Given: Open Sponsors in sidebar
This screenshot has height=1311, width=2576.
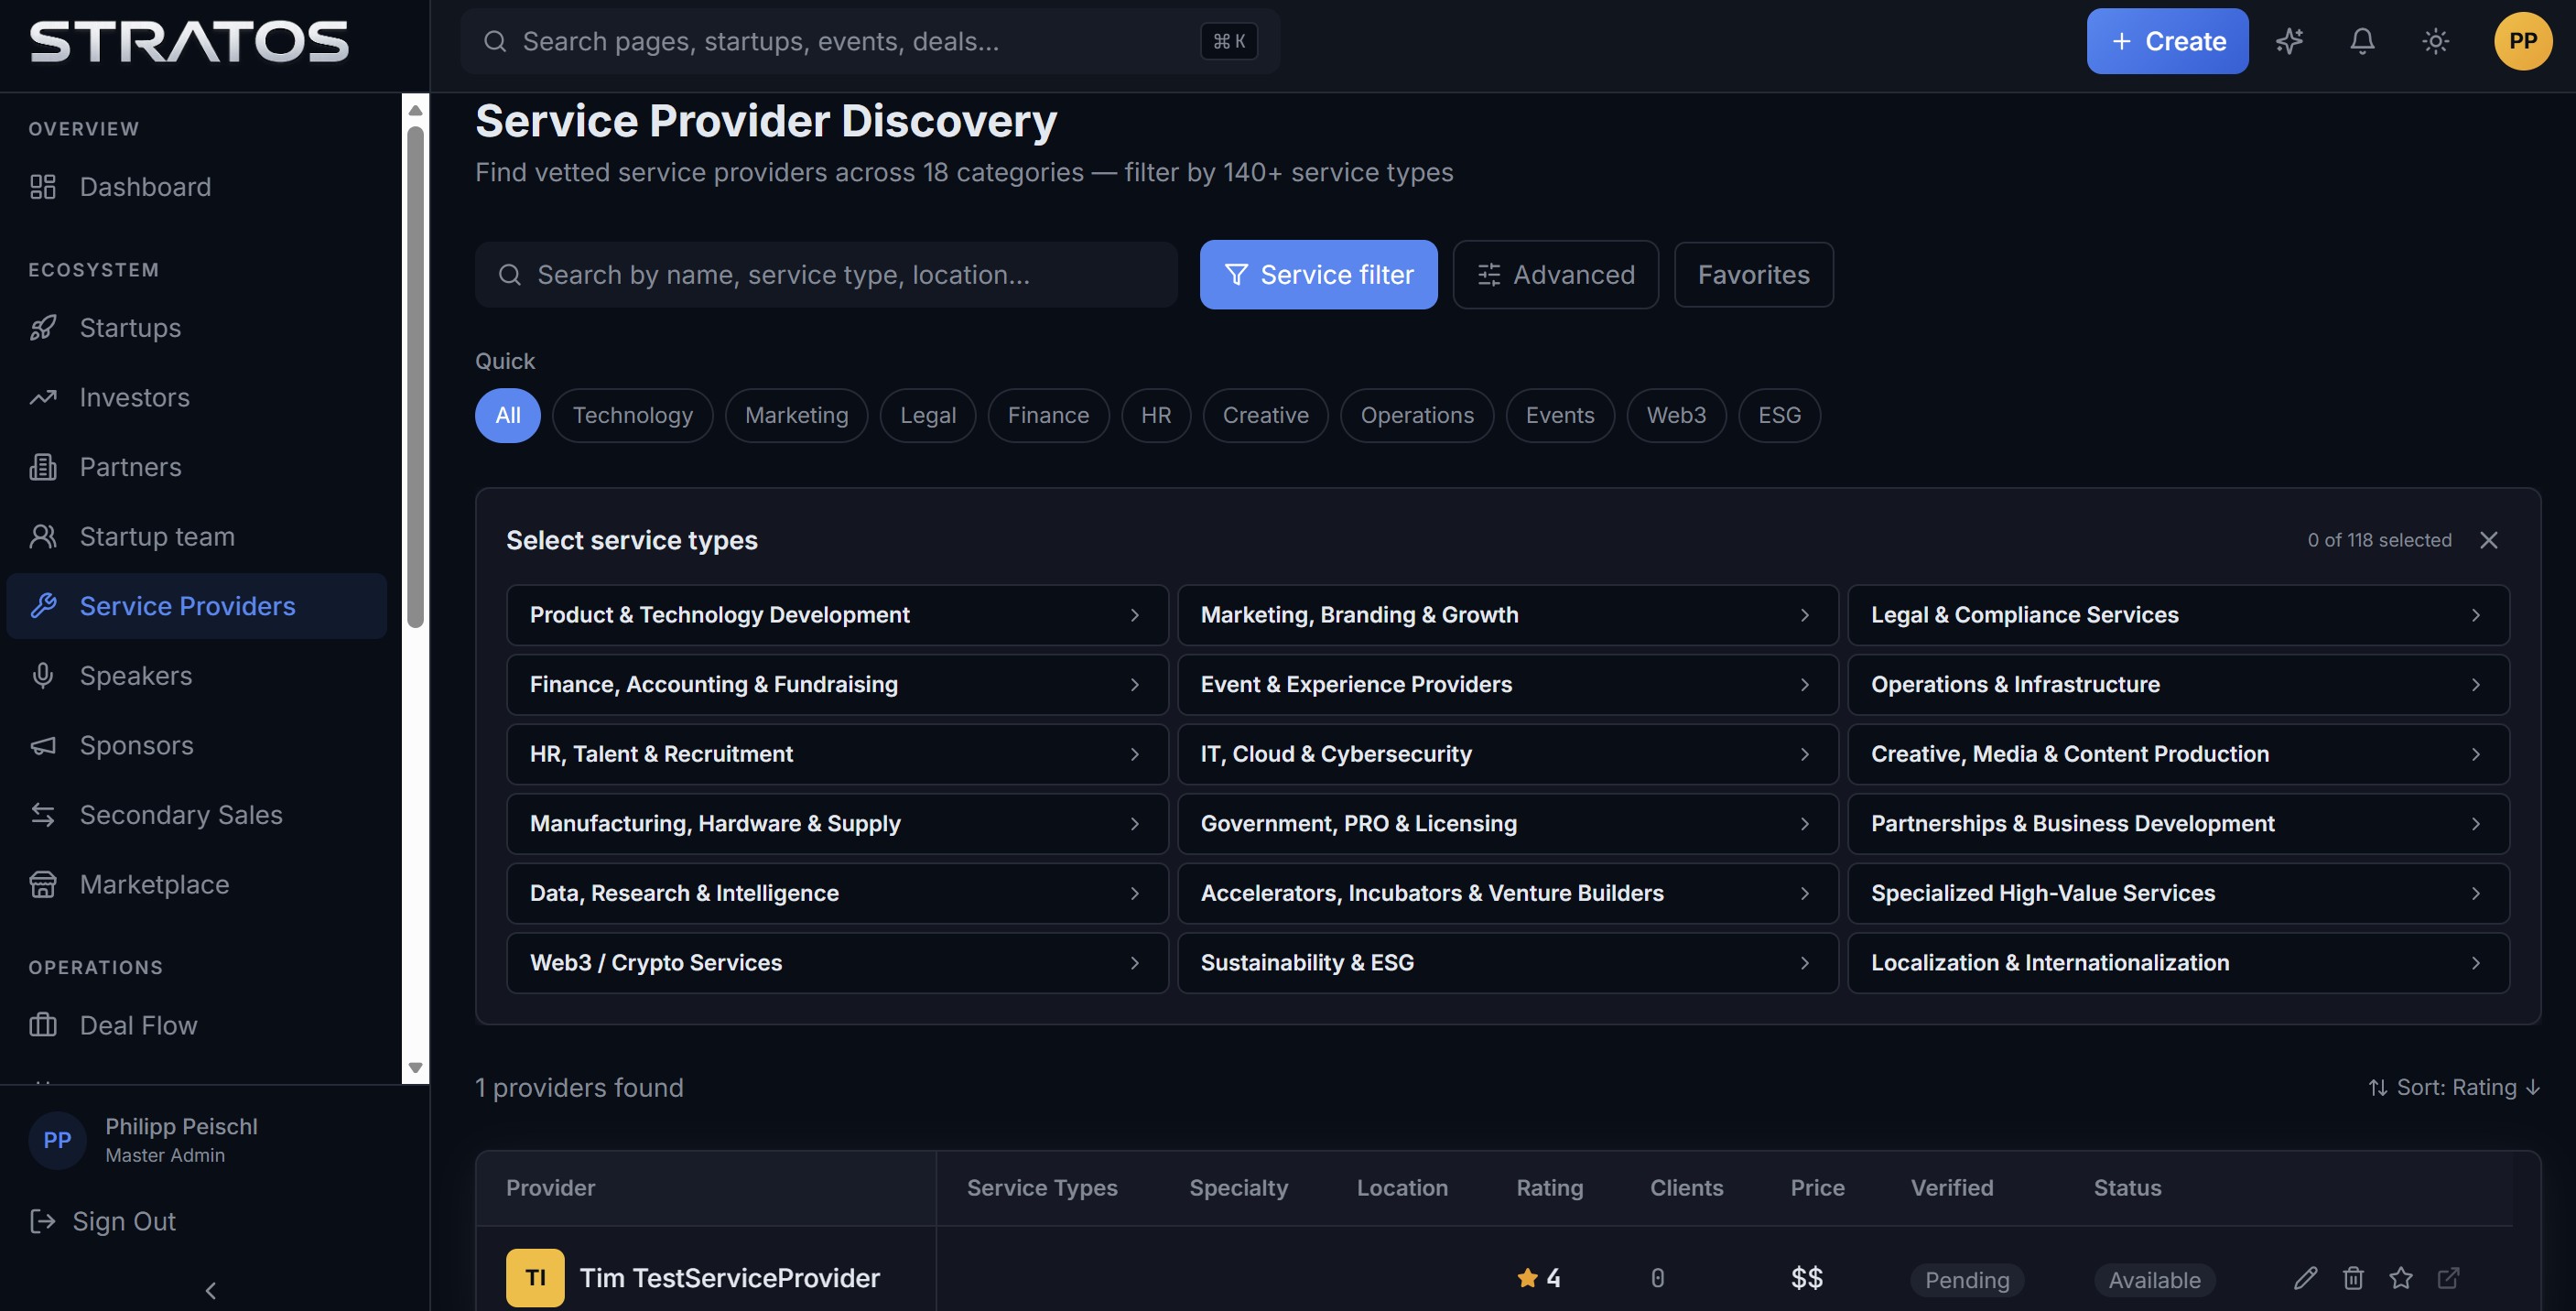Looking at the screenshot, I should coord(196,745).
